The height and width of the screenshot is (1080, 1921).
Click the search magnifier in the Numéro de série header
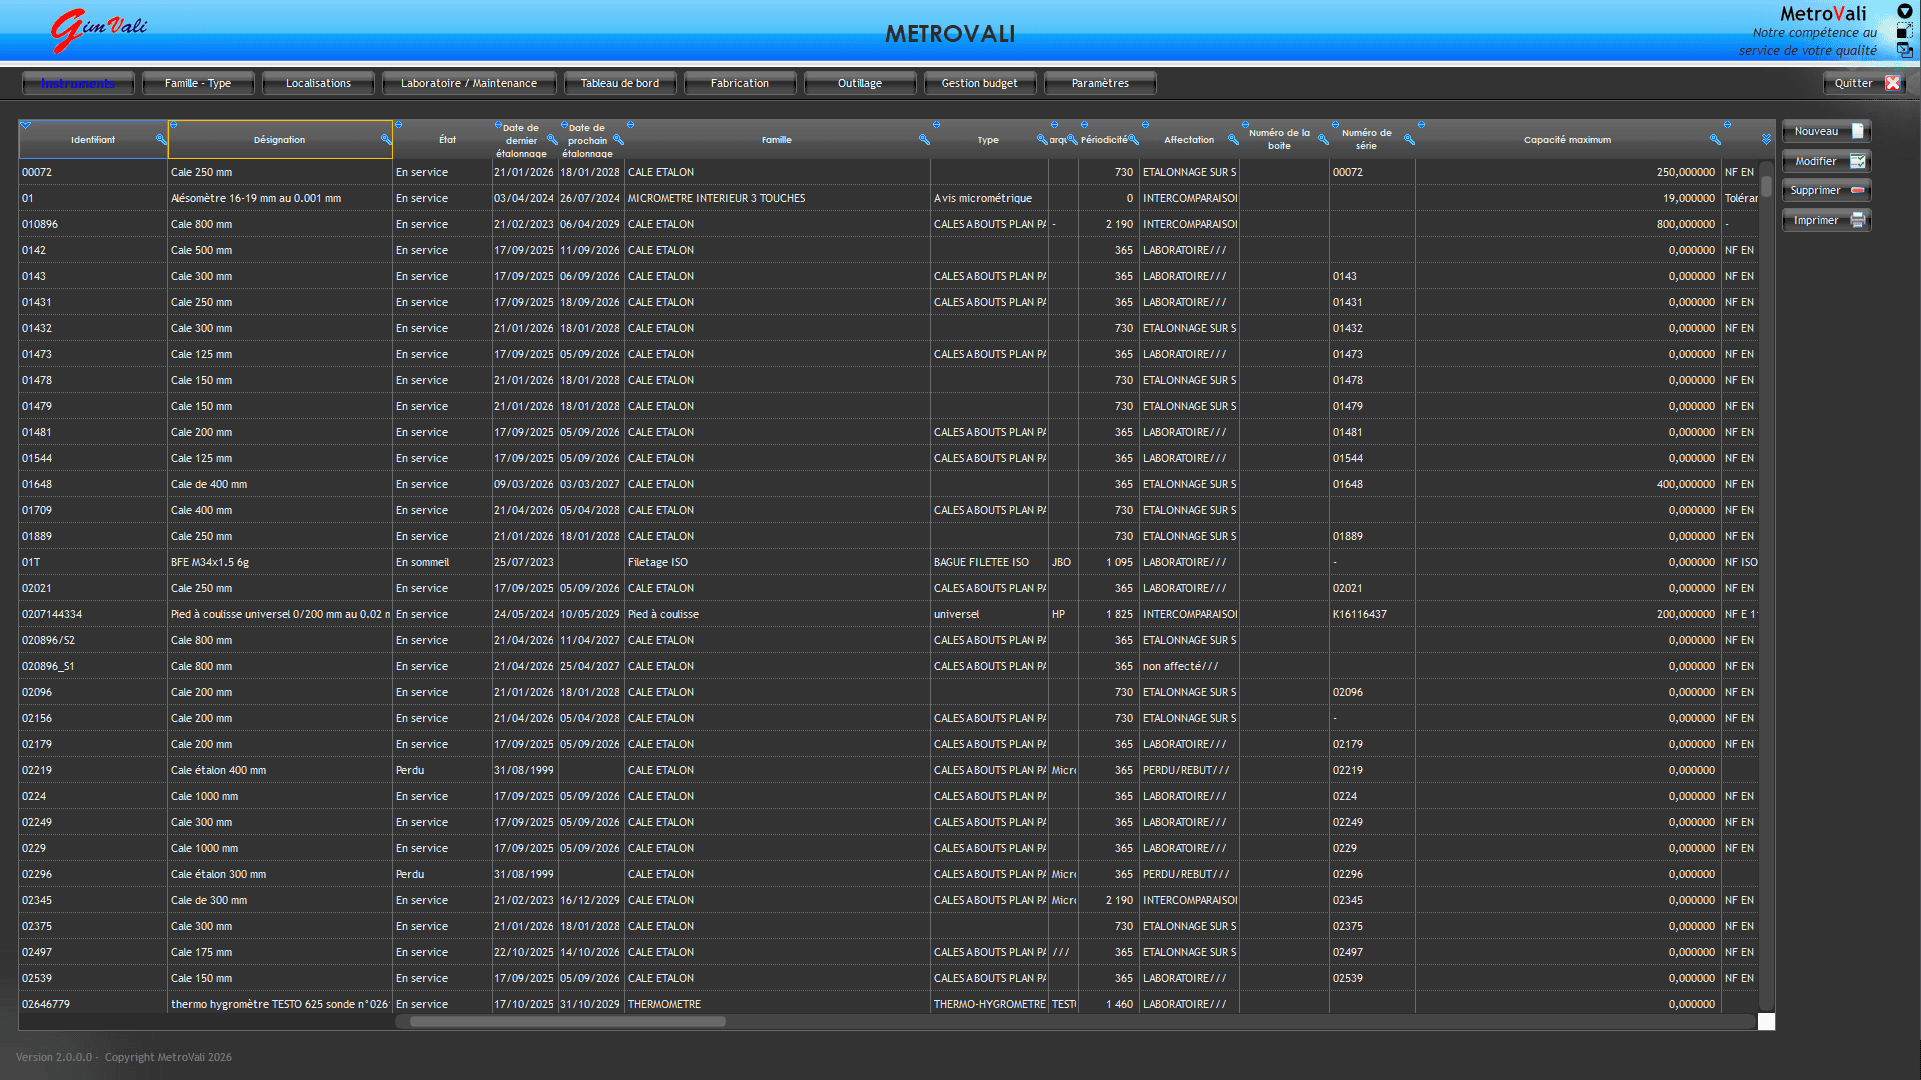[1409, 140]
